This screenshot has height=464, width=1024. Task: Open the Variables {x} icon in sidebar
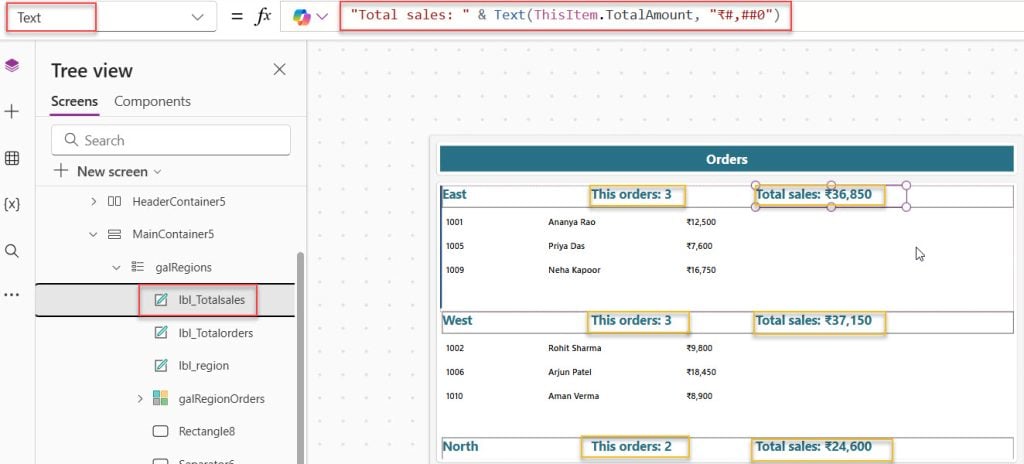[12, 205]
